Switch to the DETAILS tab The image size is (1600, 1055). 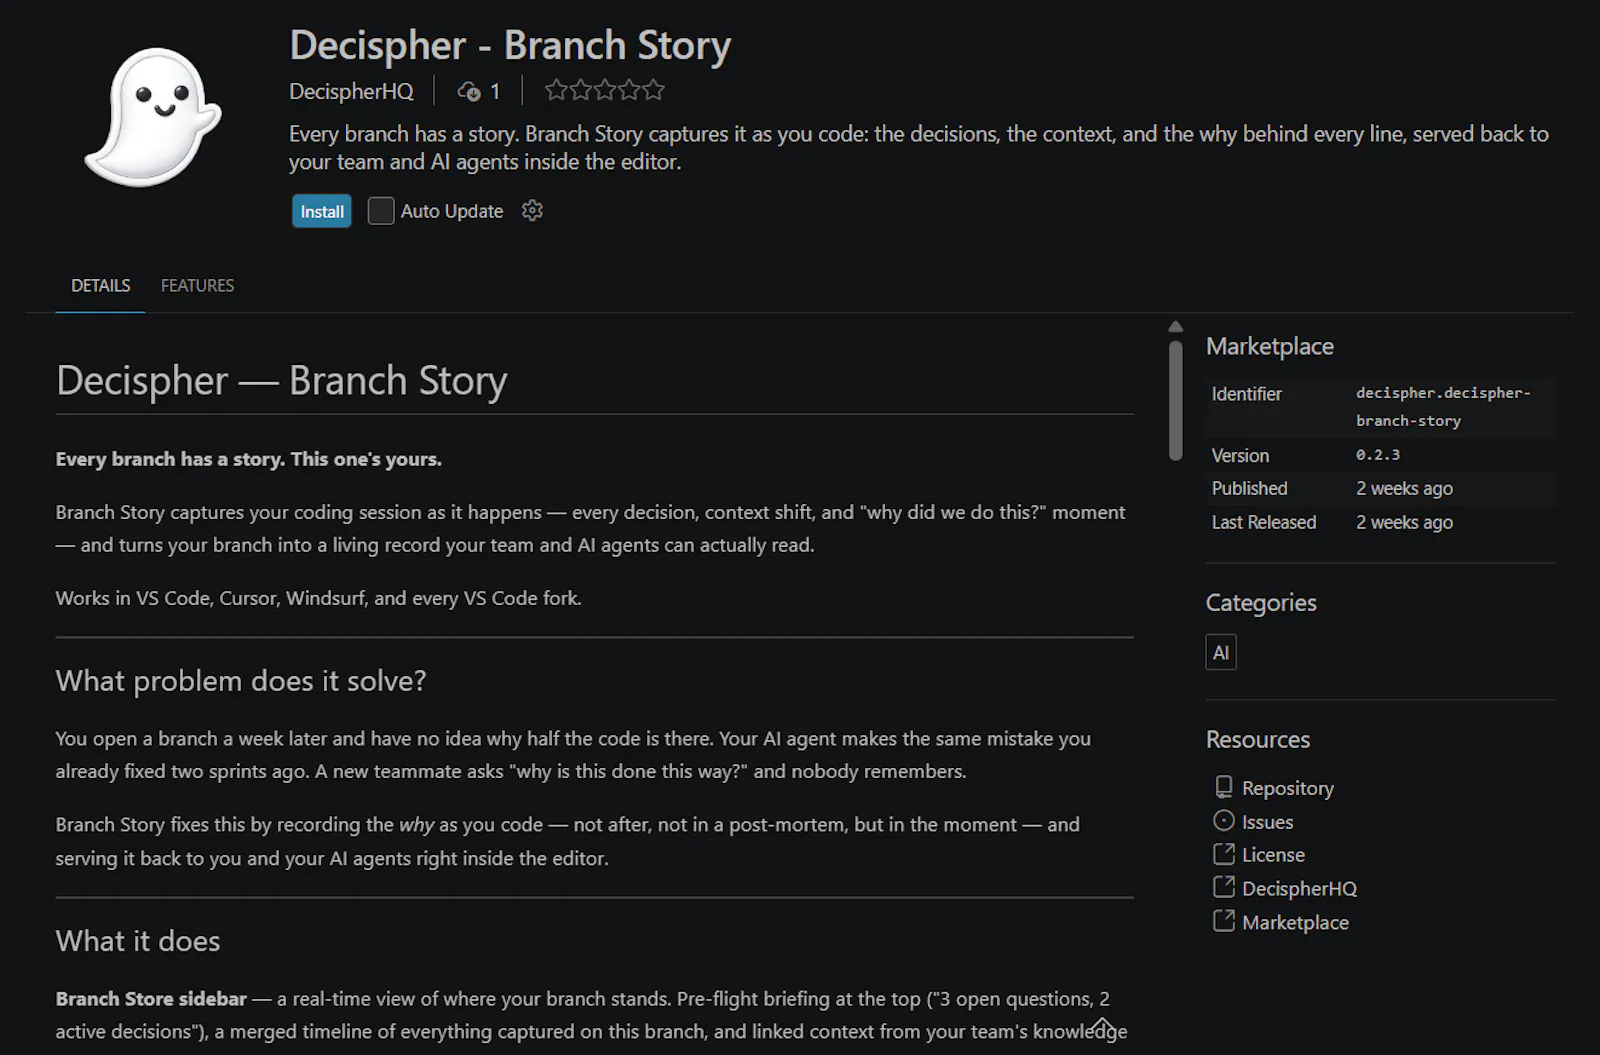tap(100, 286)
